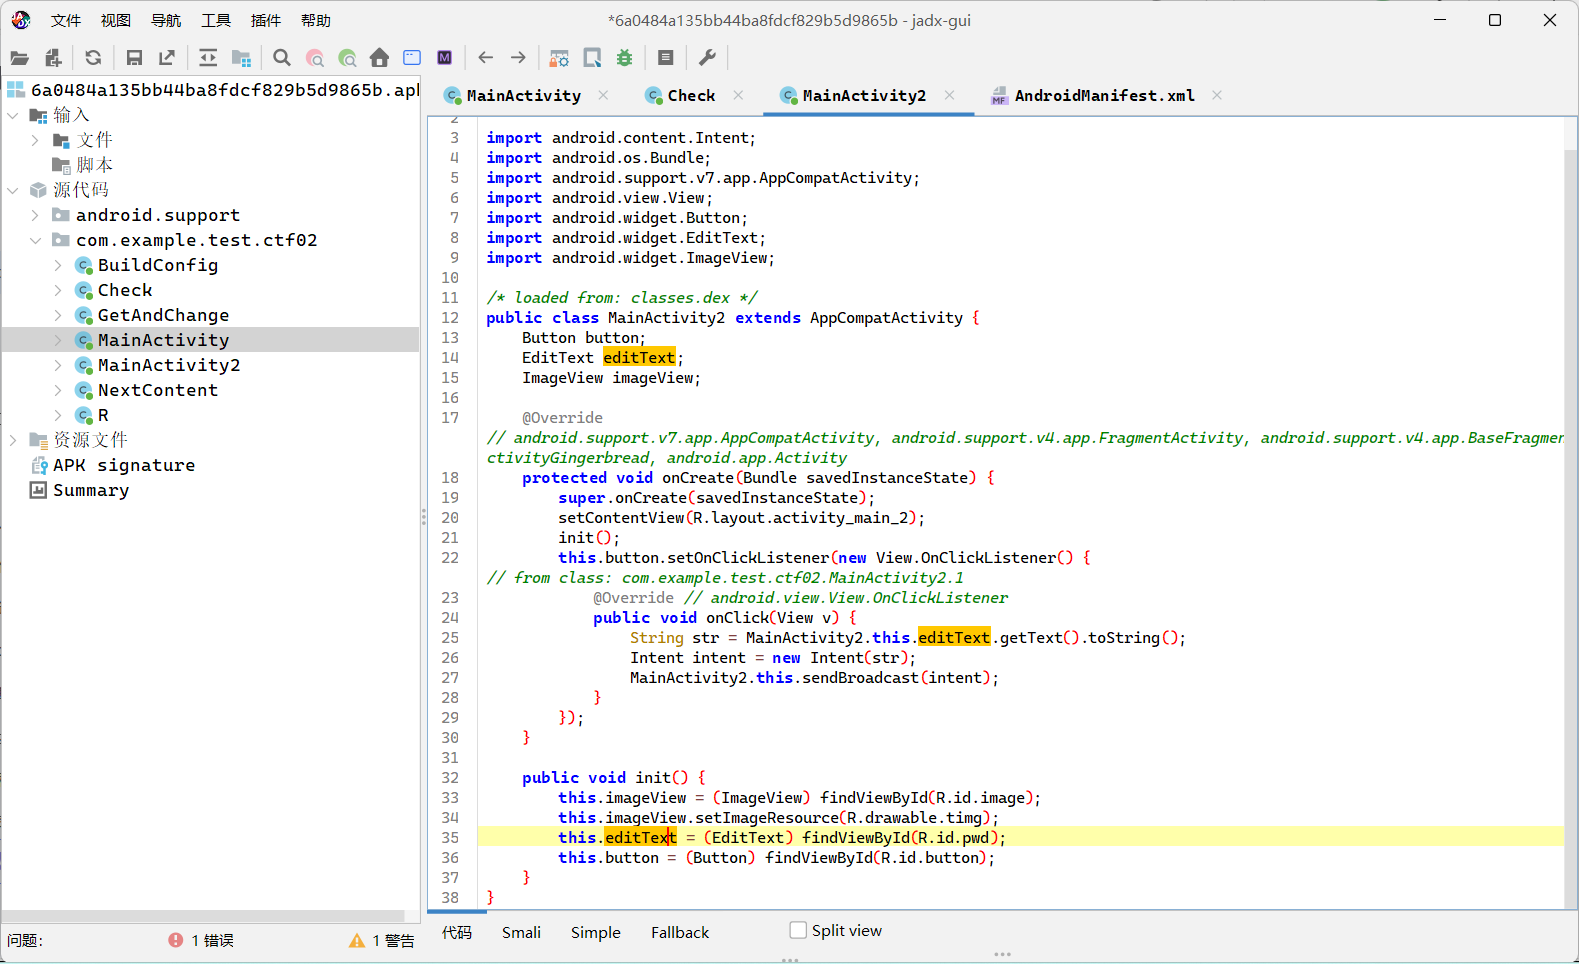Collapse the com.example.test.ctf02 package
The image size is (1579, 964).
point(35,240)
